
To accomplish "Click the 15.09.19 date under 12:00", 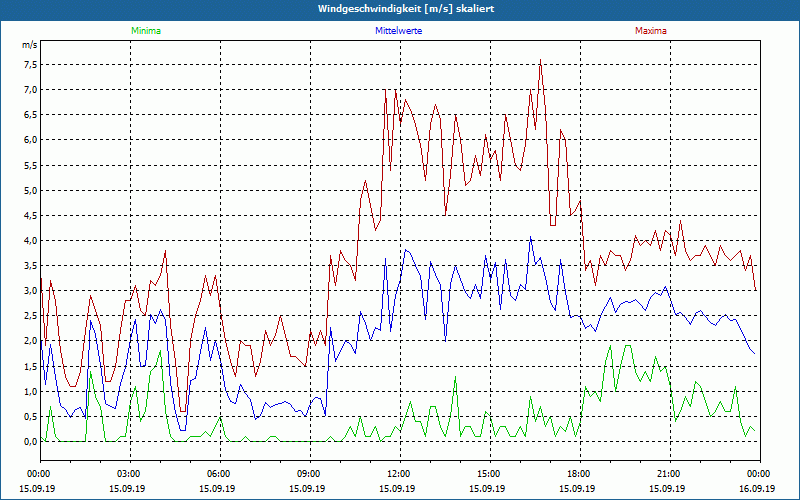I will pos(397,488).
